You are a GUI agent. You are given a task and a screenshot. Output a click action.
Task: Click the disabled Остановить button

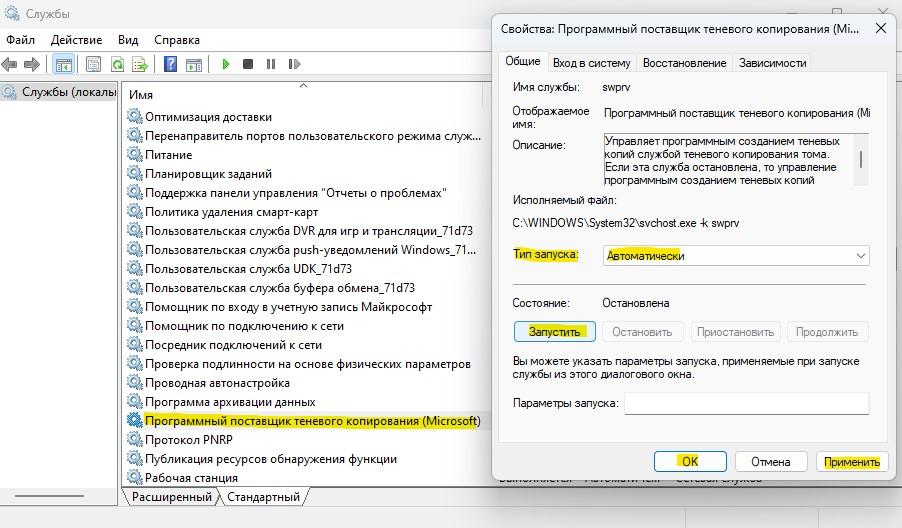pyautogui.click(x=641, y=332)
